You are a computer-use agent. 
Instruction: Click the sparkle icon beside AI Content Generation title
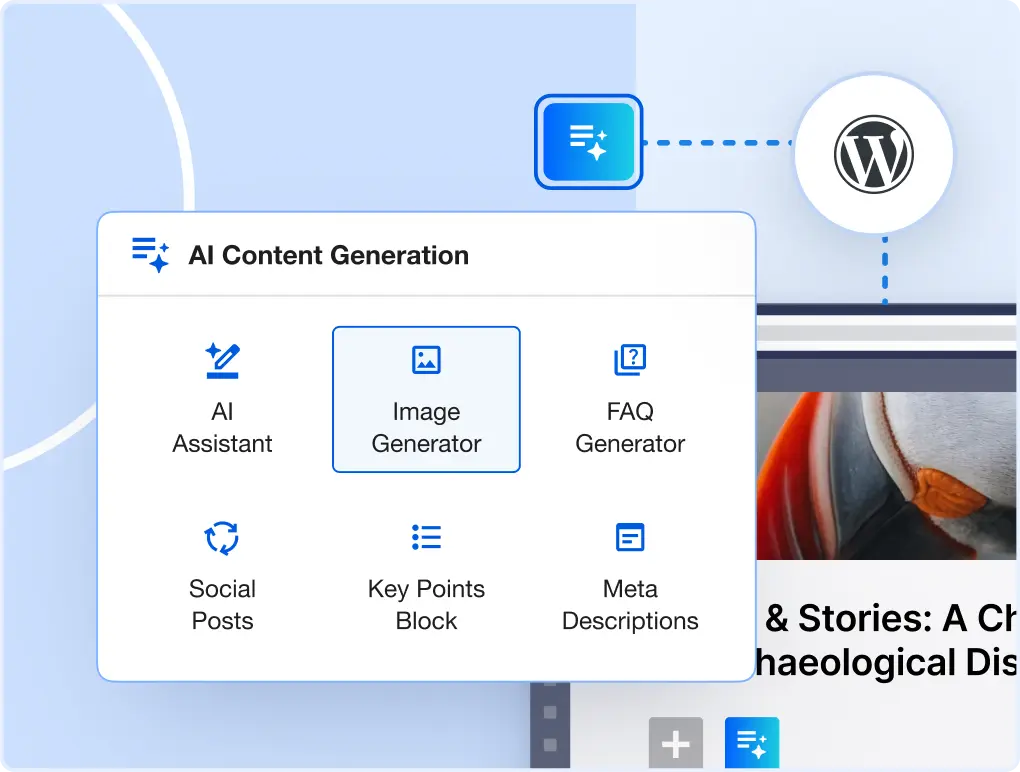(x=151, y=255)
